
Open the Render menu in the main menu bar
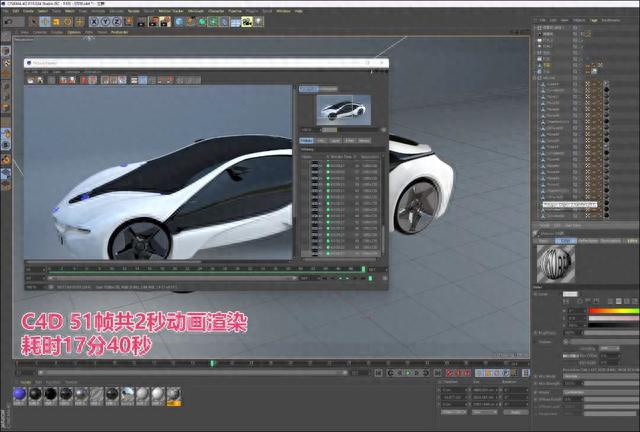[x=133, y=11]
